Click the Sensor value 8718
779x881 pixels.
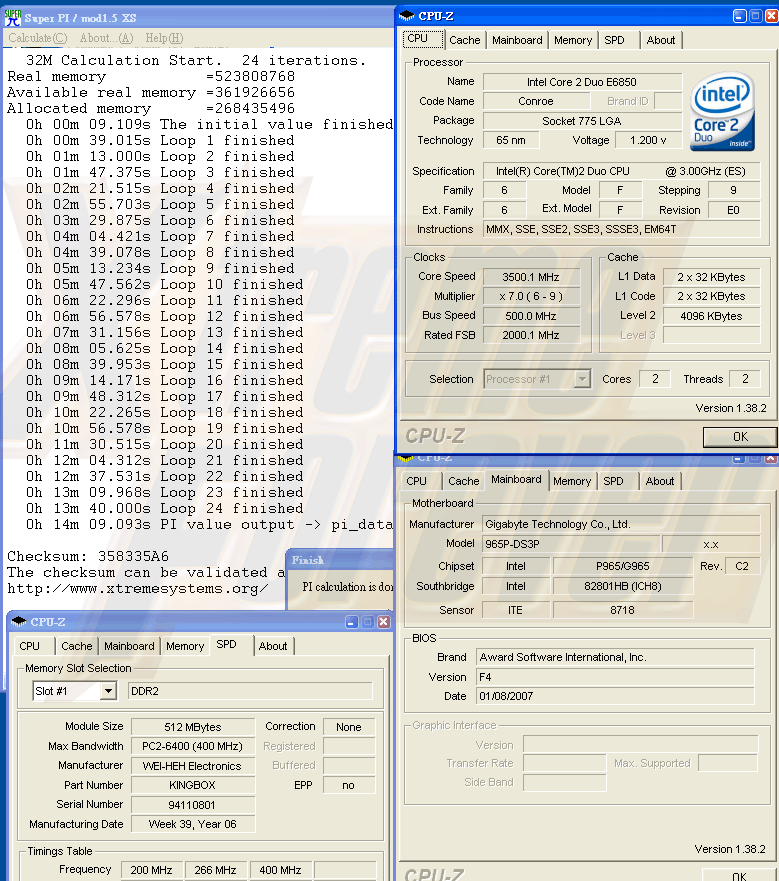point(623,610)
